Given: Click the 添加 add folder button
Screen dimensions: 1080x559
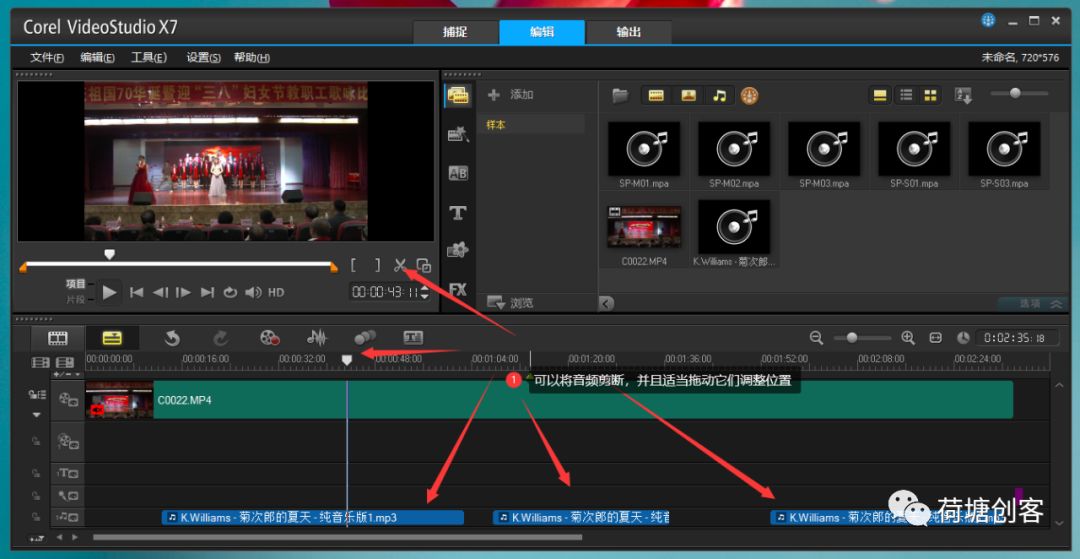Looking at the screenshot, I should pos(511,95).
